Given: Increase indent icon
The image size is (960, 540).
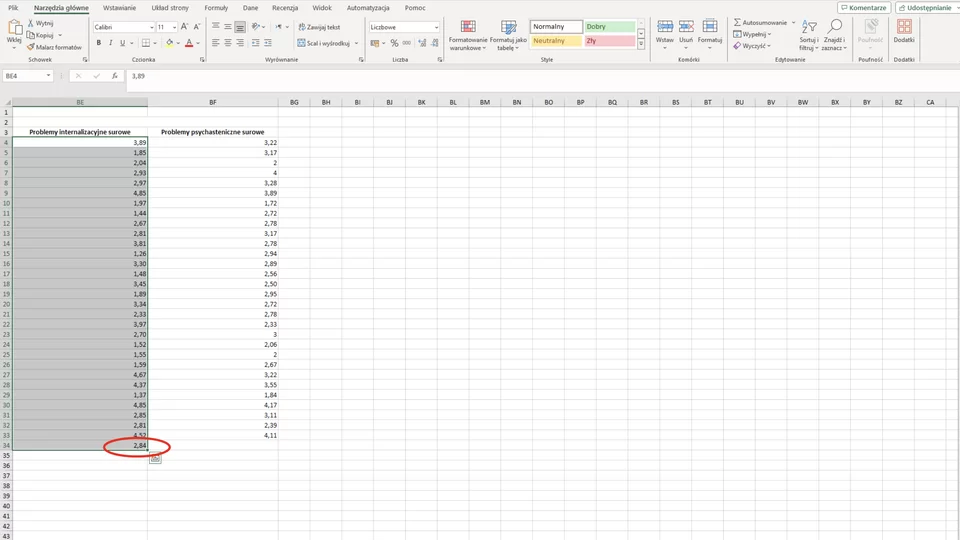Looking at the screenshot, I should click(x=268, y=43).
